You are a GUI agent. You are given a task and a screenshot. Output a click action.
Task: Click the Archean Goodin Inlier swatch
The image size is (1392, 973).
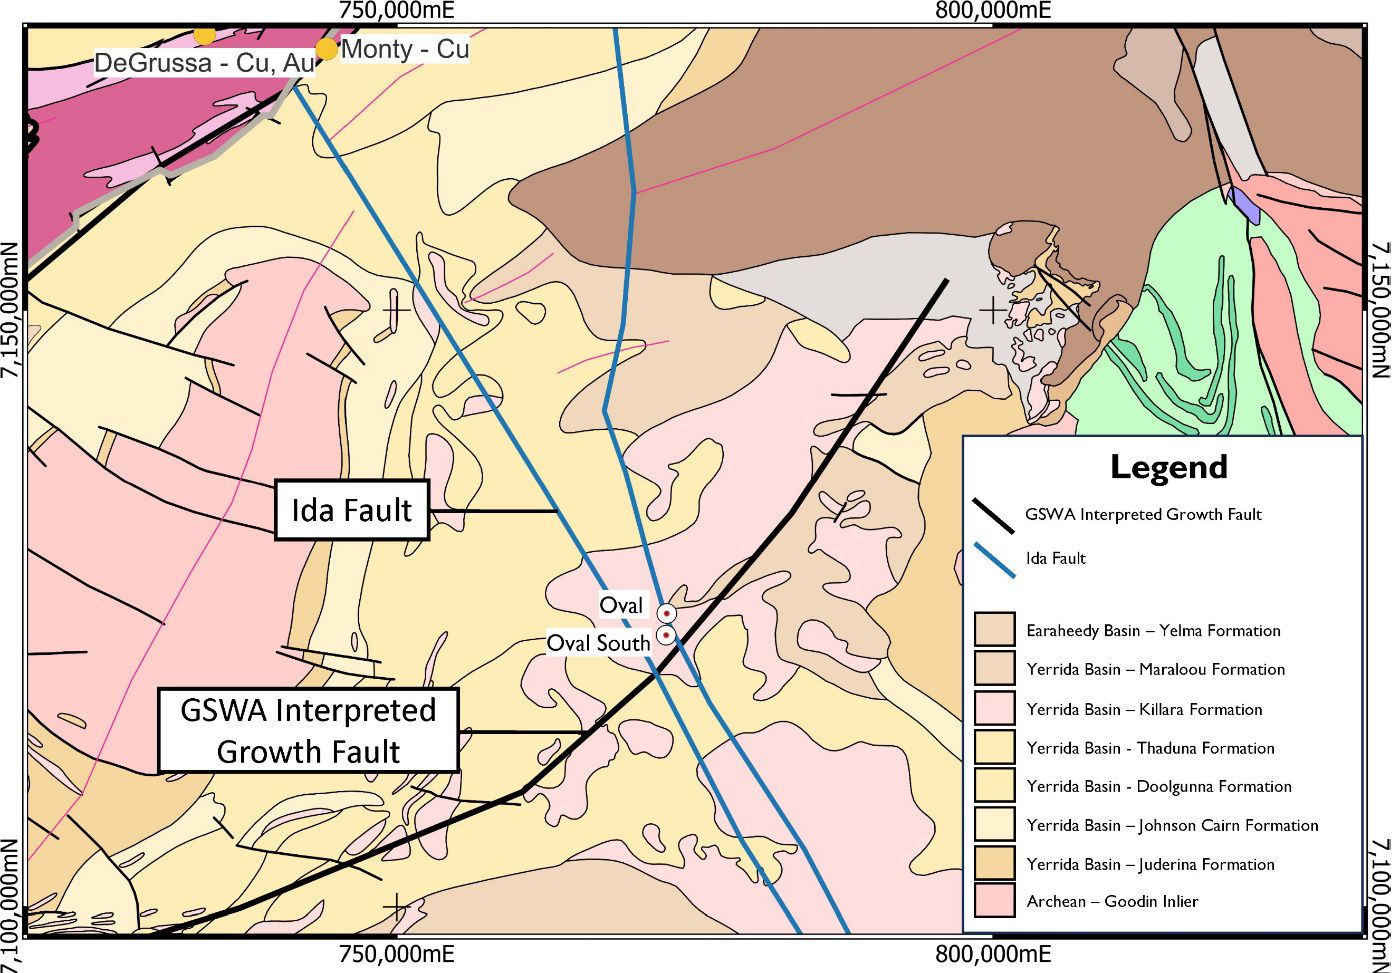994,901
